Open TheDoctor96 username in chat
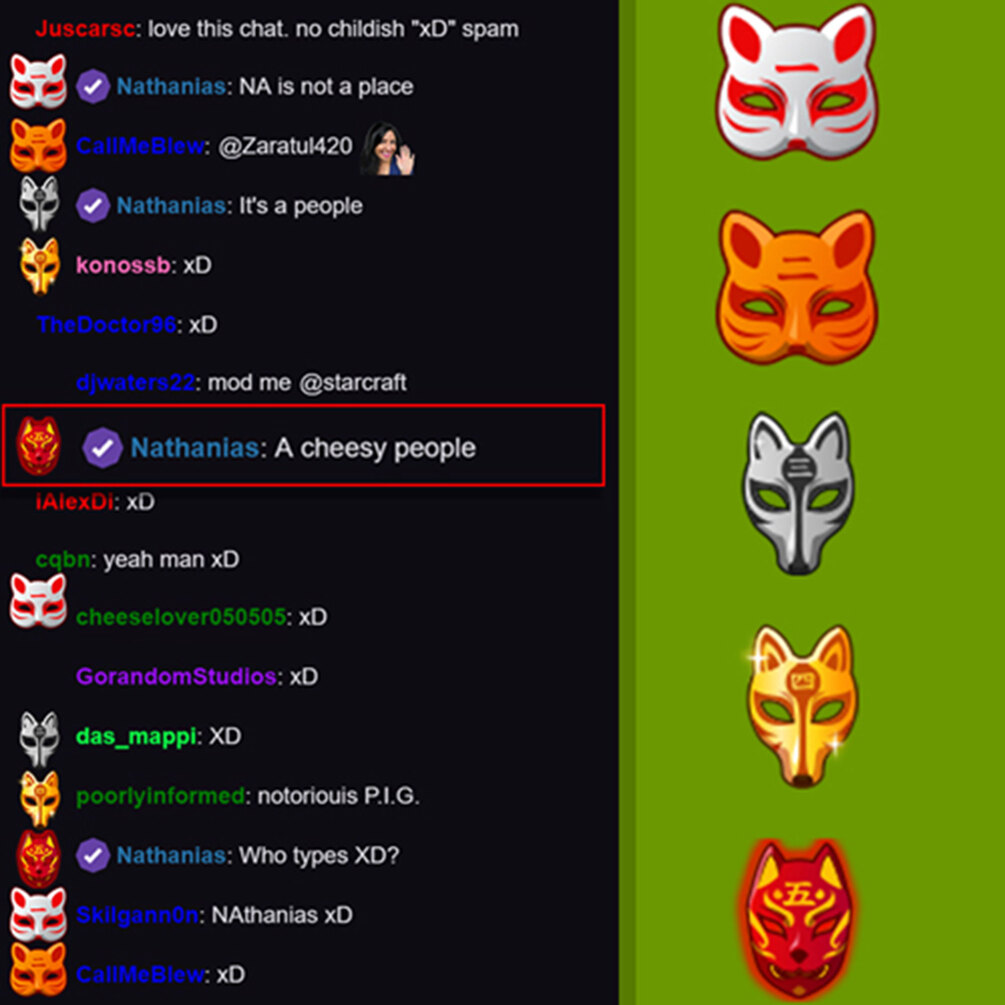Image resolution: width=1005 pixels, height=1005 pixels. click(x=106, y=324)
